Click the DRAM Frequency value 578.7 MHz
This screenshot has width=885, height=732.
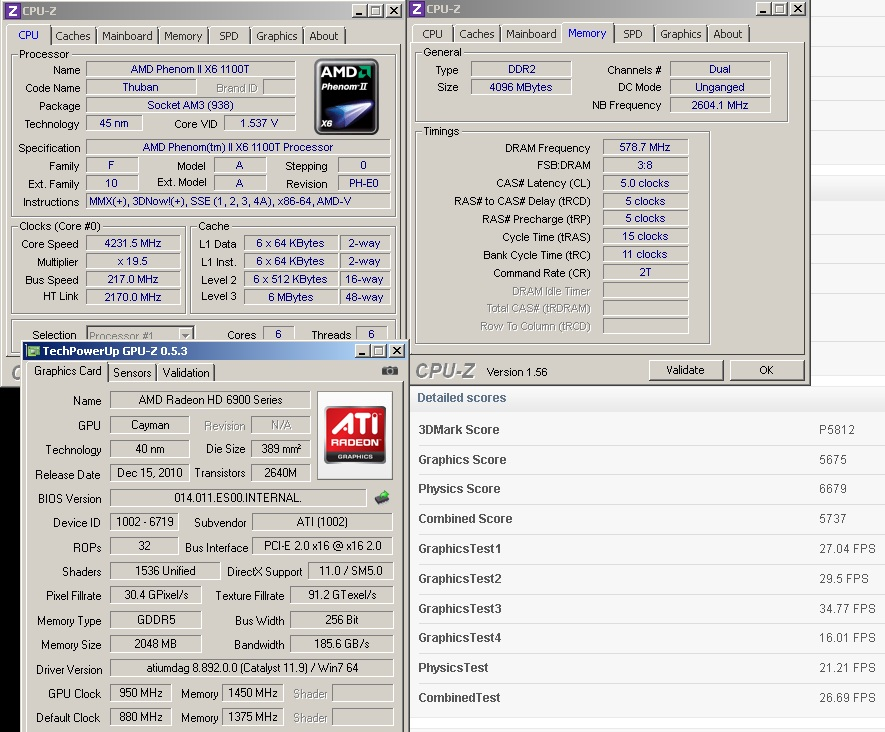pos(645,147)
